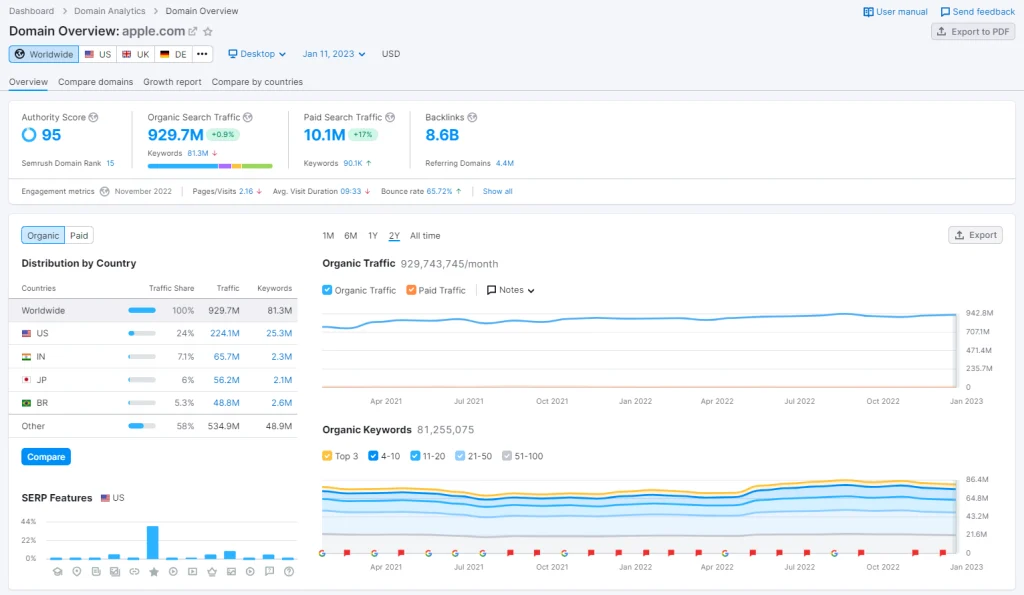Screen dimensions: 1024x595
Task: Click Organic Search Traffic info icon
Action: click(x=248, y=118)
